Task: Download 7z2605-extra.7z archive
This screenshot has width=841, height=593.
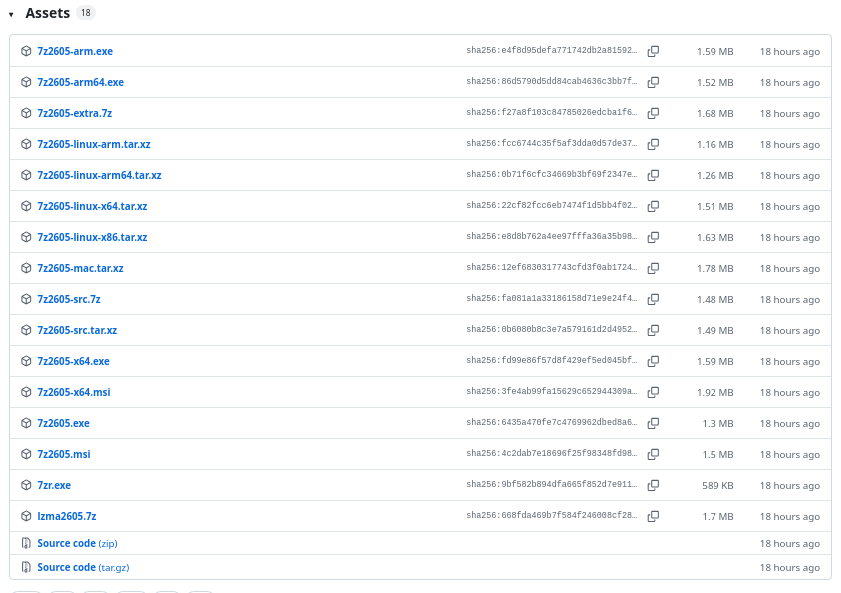Action: (75, 114)
